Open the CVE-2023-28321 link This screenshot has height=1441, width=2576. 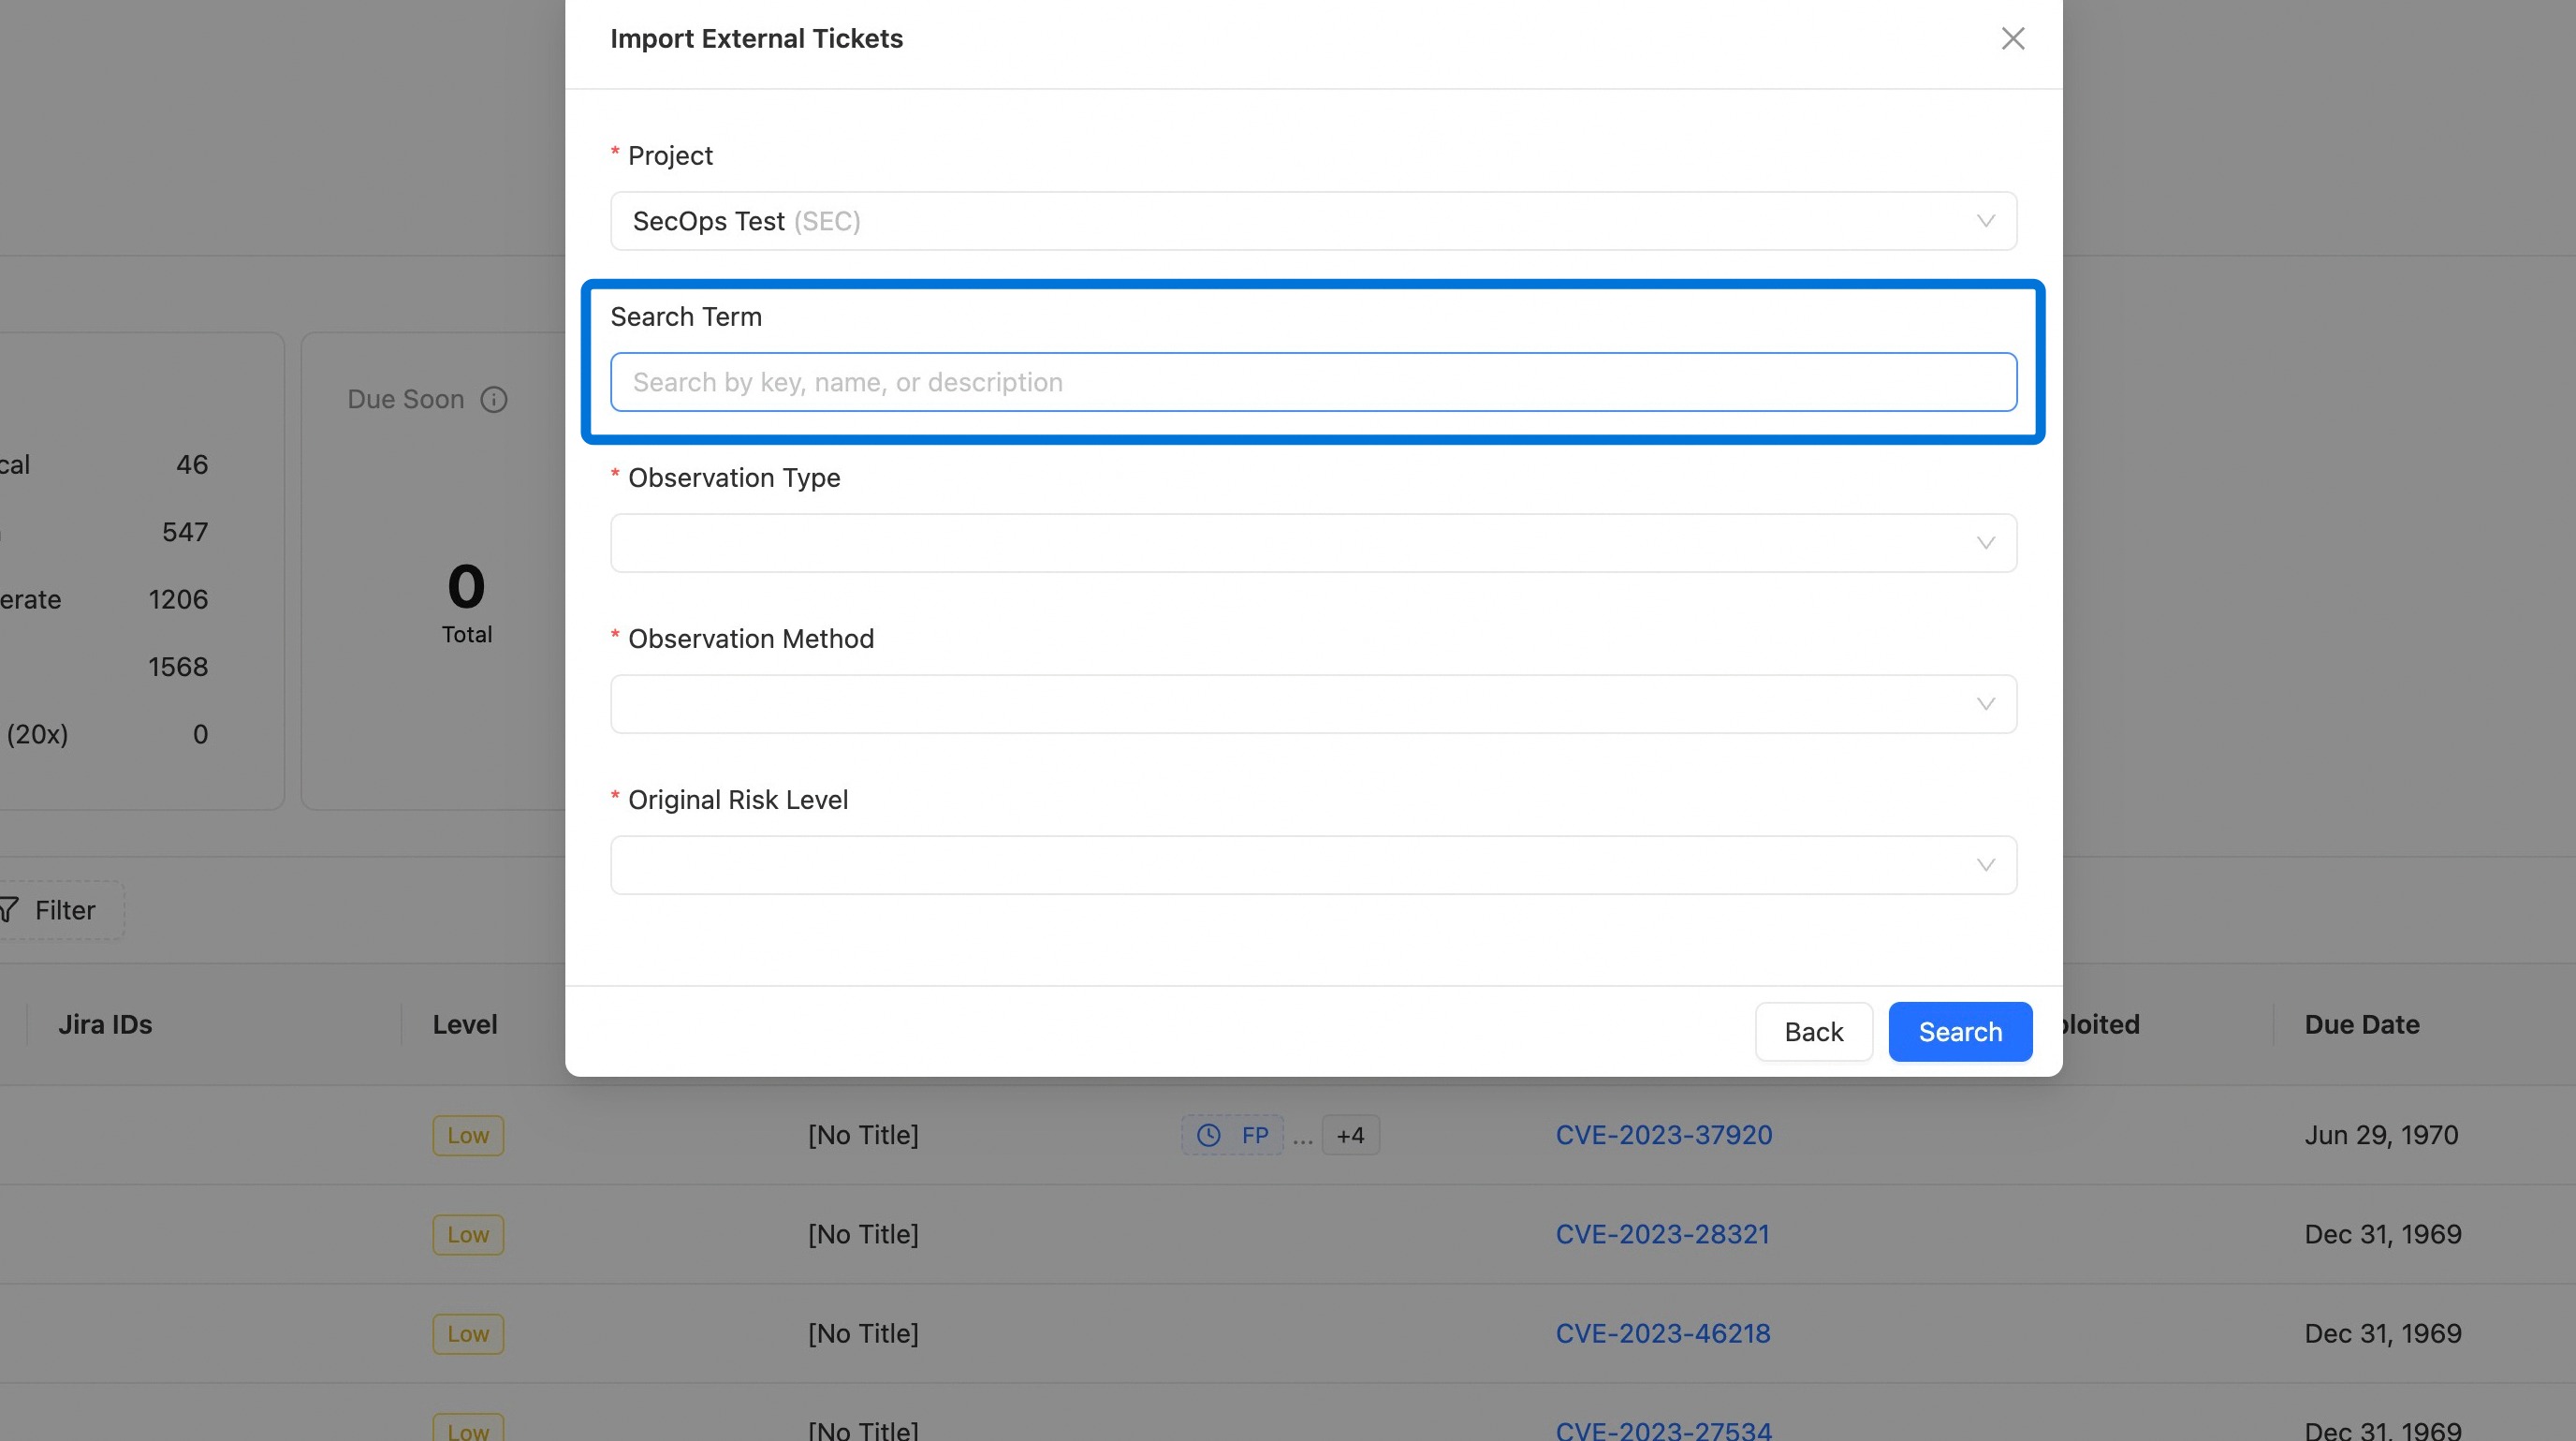pos(1662,1234)
